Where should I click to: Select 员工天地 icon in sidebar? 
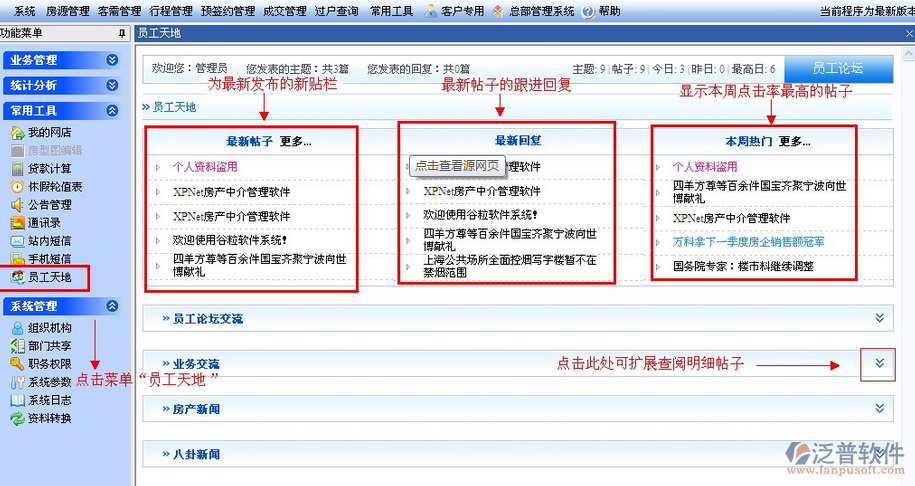tap(18, 277)
